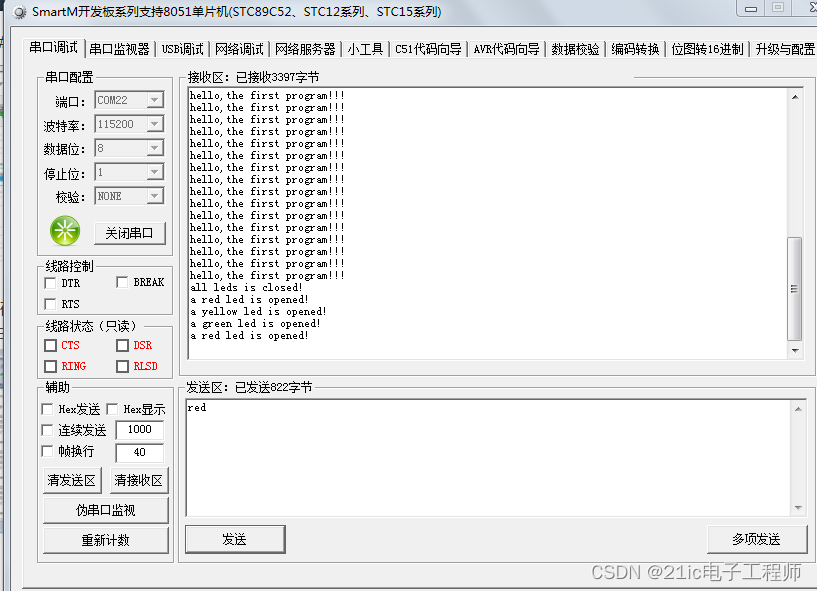Screen dimensions: 817x591
Task: Select the 串口调试 tab
Action: (53, 48)
